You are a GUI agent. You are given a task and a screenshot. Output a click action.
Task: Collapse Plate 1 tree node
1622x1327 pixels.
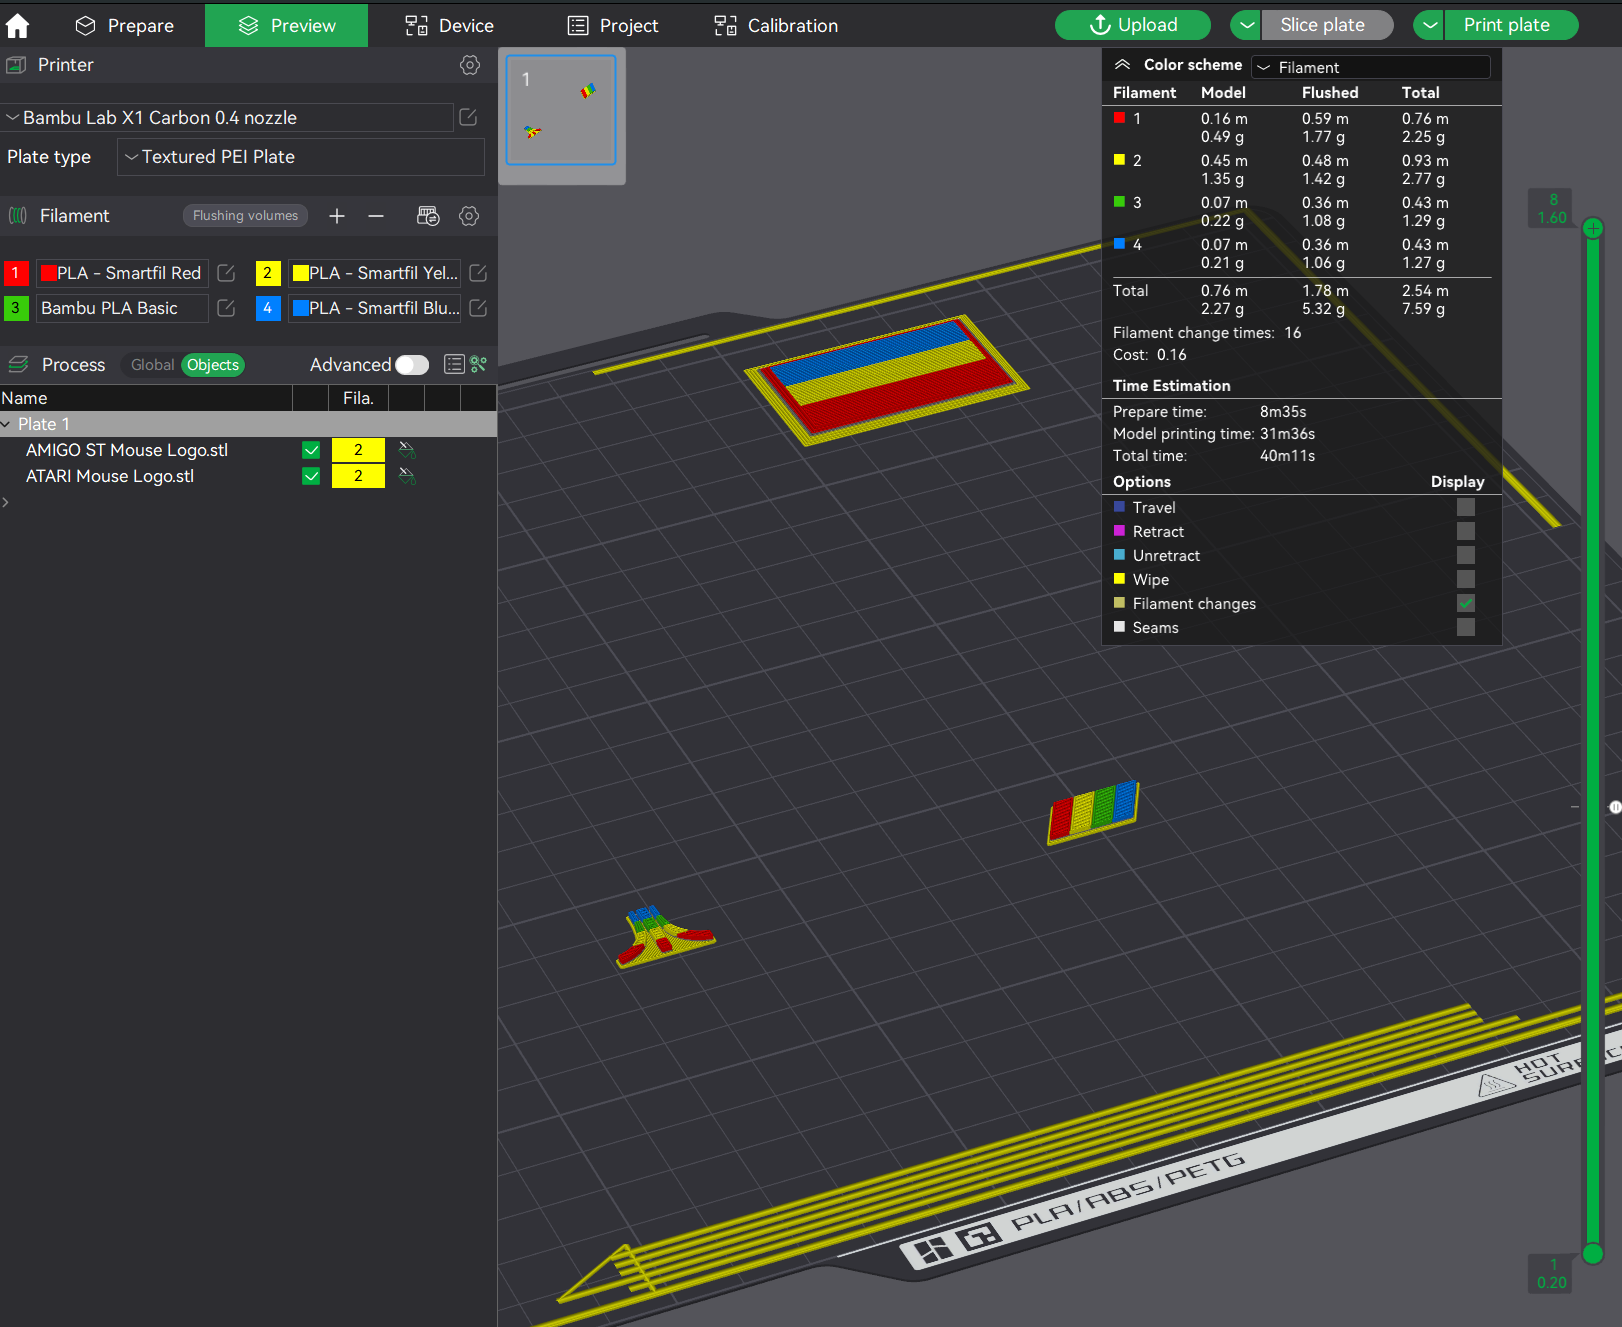coord(6,424)
